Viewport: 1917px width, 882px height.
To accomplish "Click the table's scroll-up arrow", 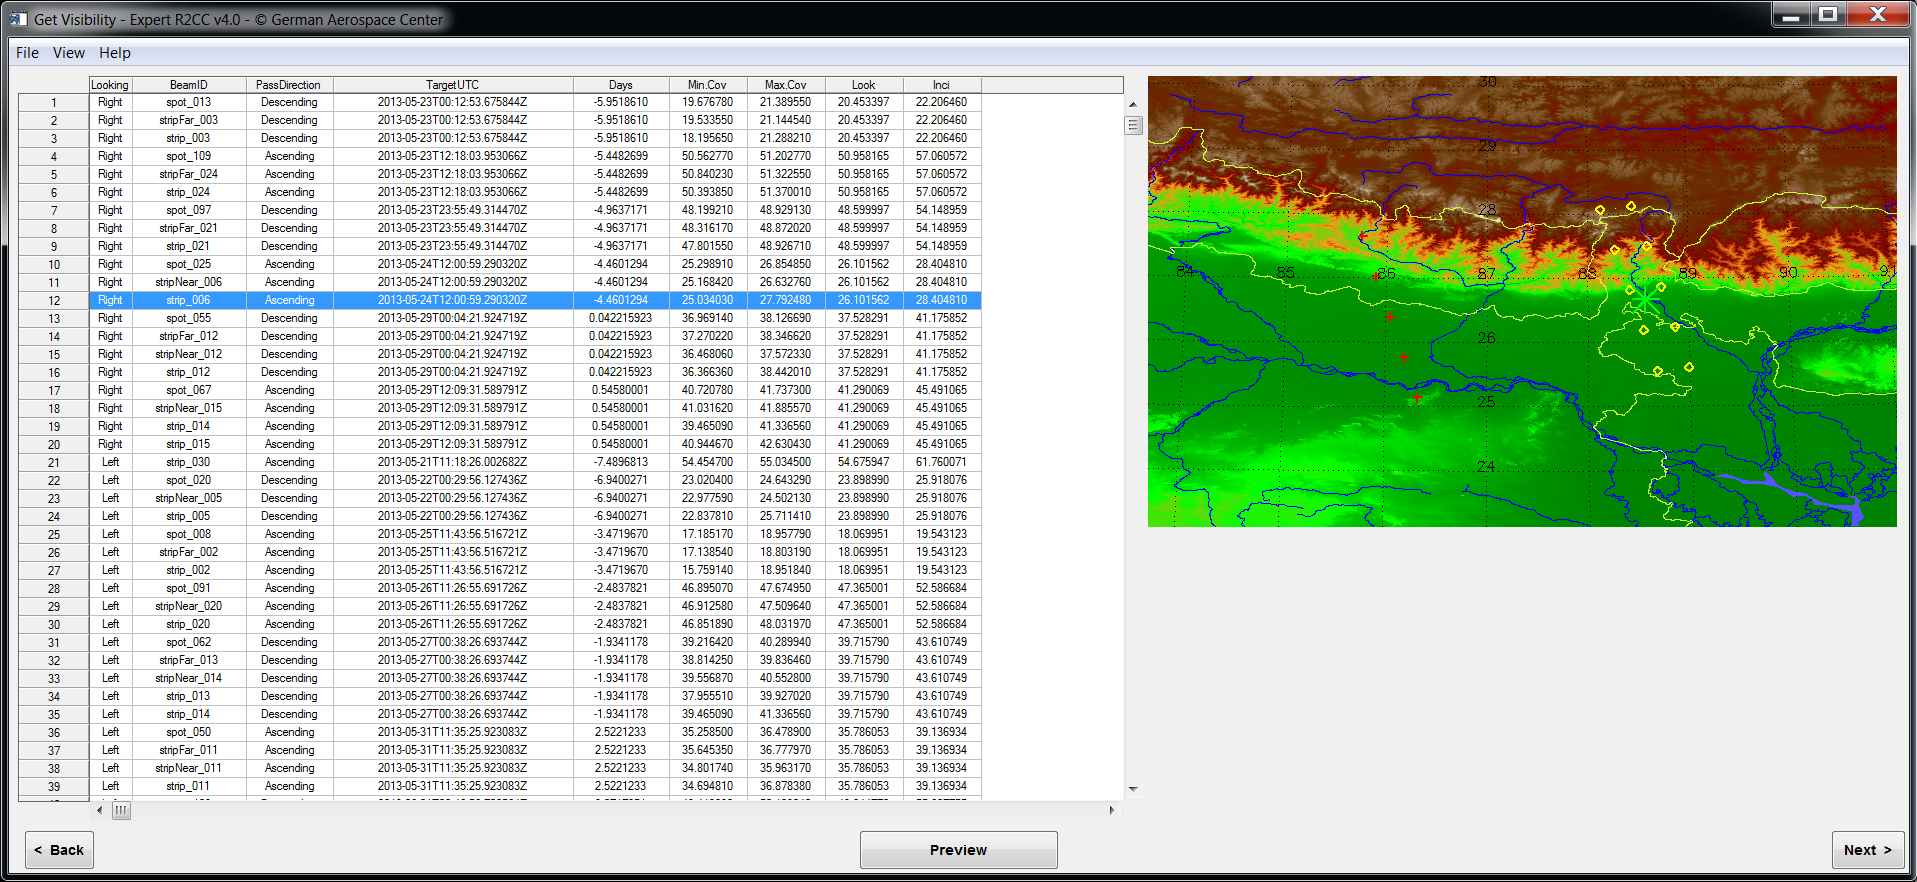I will [x=1133, y=104].
